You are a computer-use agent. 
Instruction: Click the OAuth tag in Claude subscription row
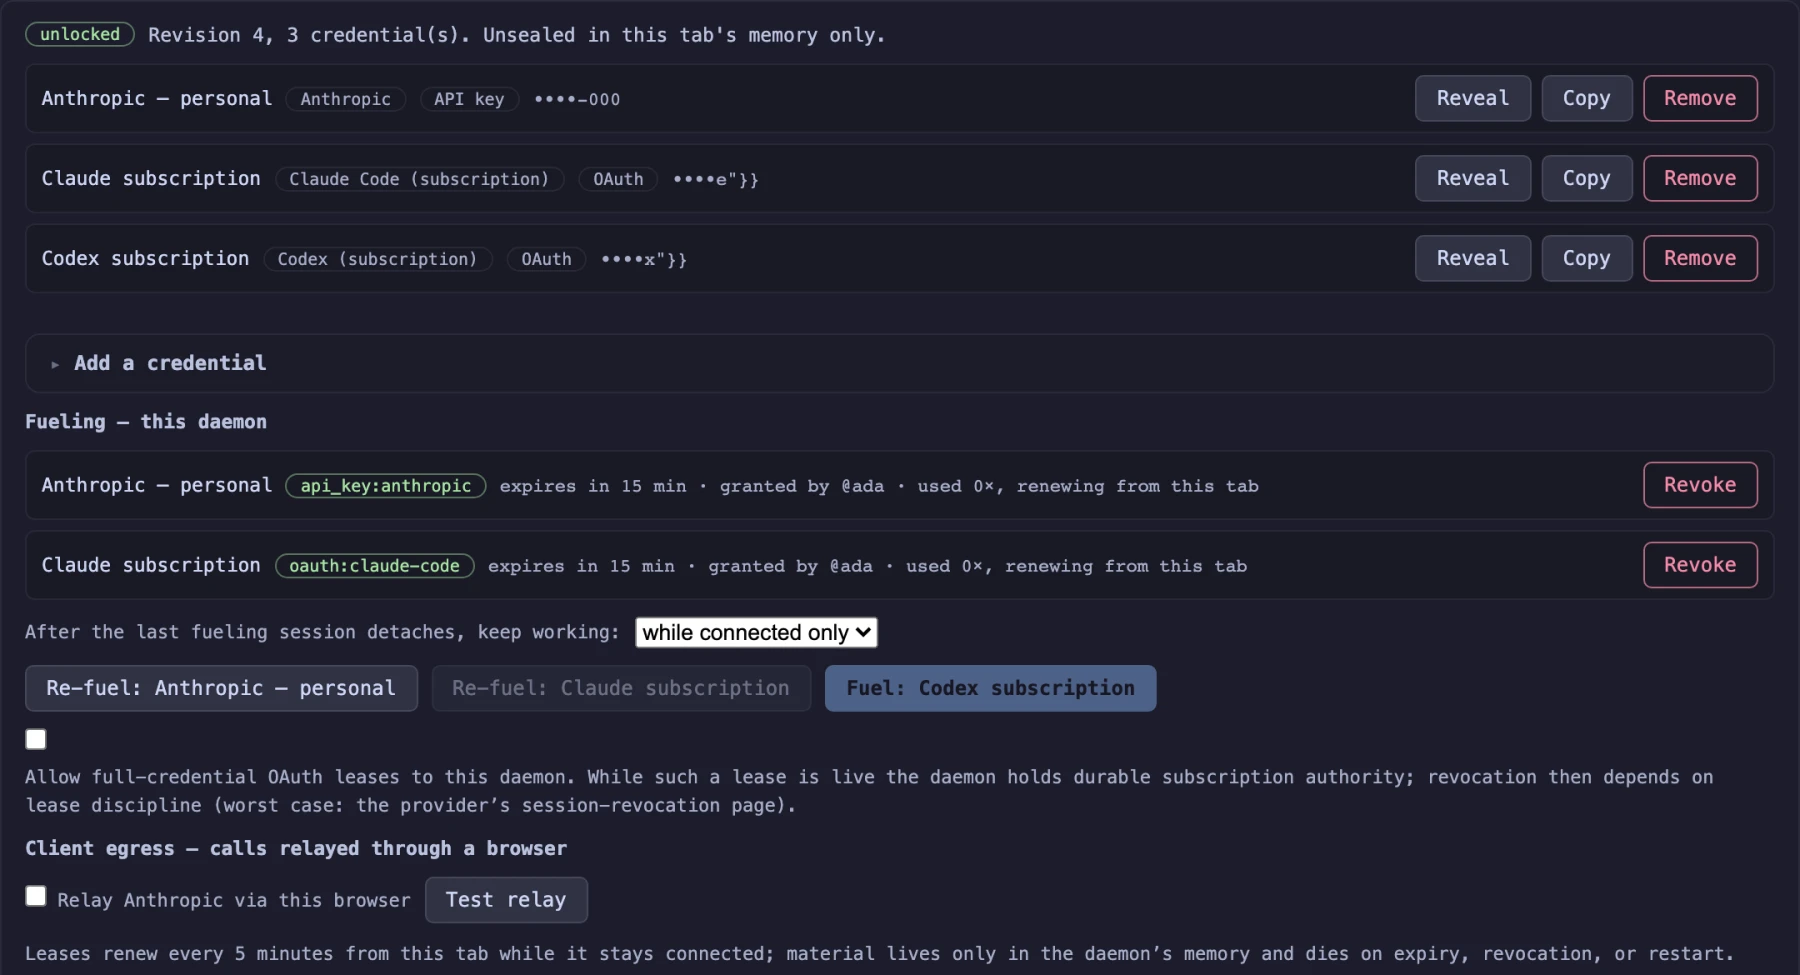618,179
